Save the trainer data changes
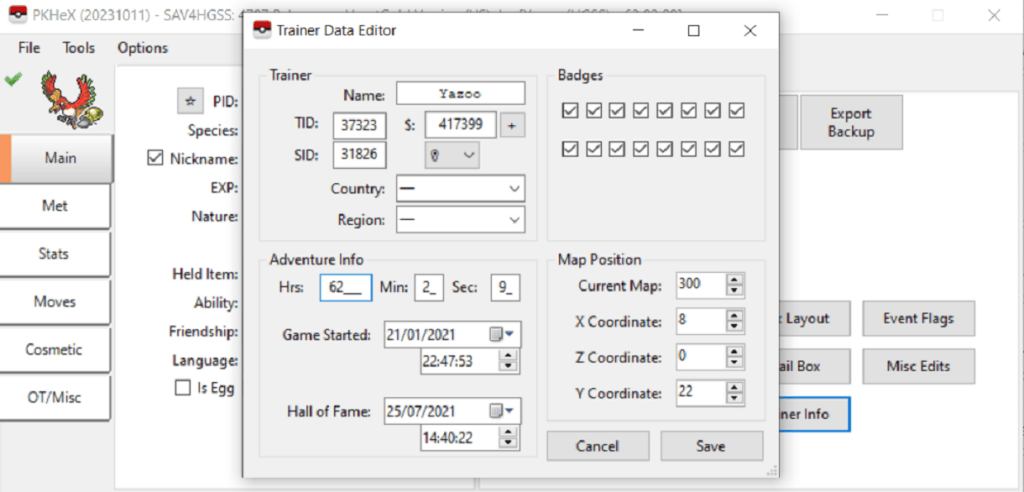 tap(711, 446)
